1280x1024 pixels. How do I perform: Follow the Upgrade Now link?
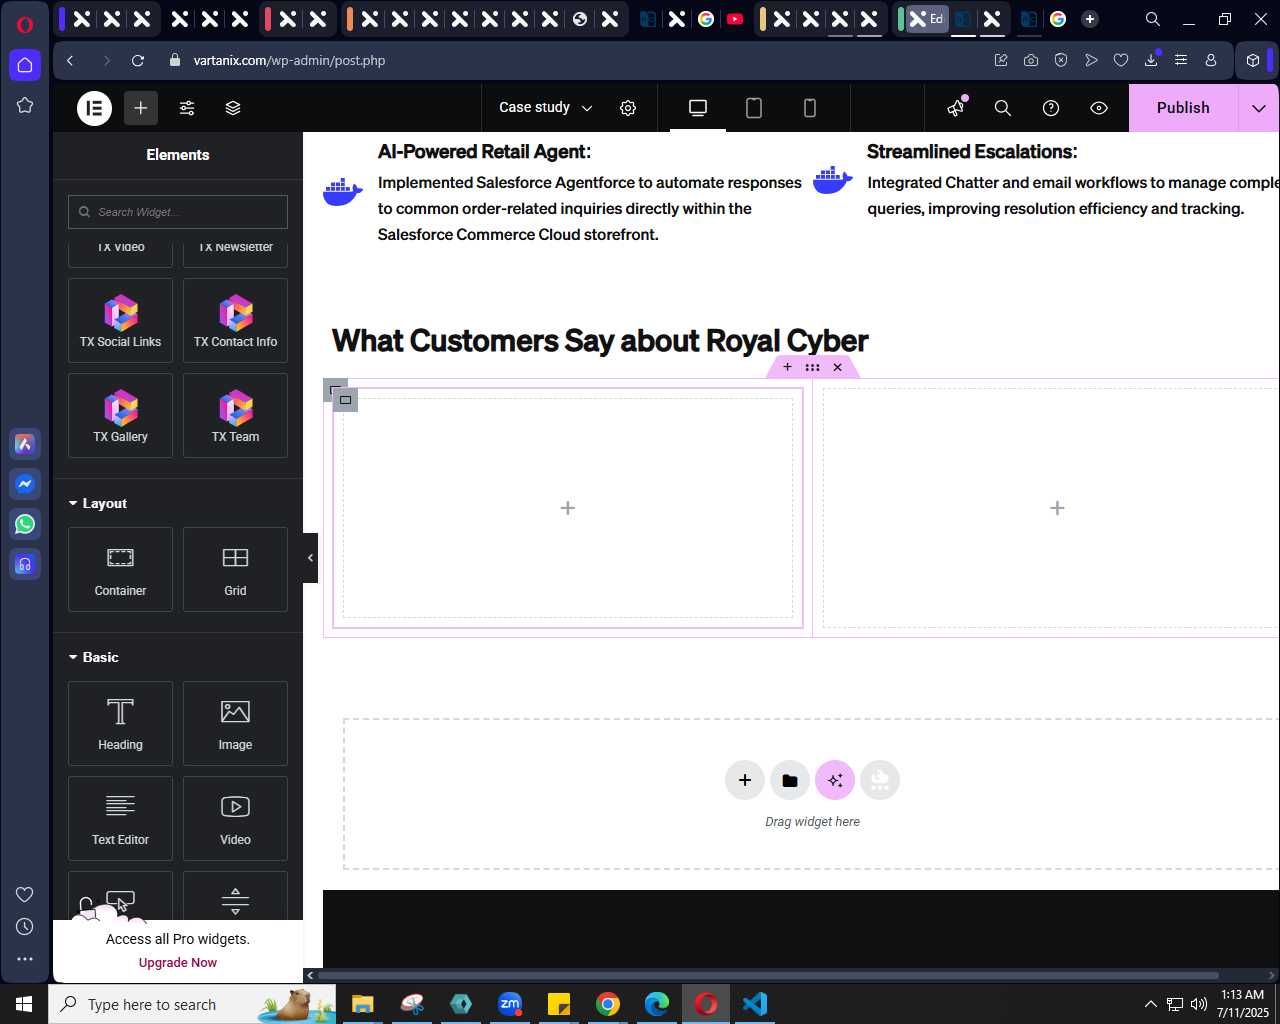pyautogui.click(x=178, y=963)
